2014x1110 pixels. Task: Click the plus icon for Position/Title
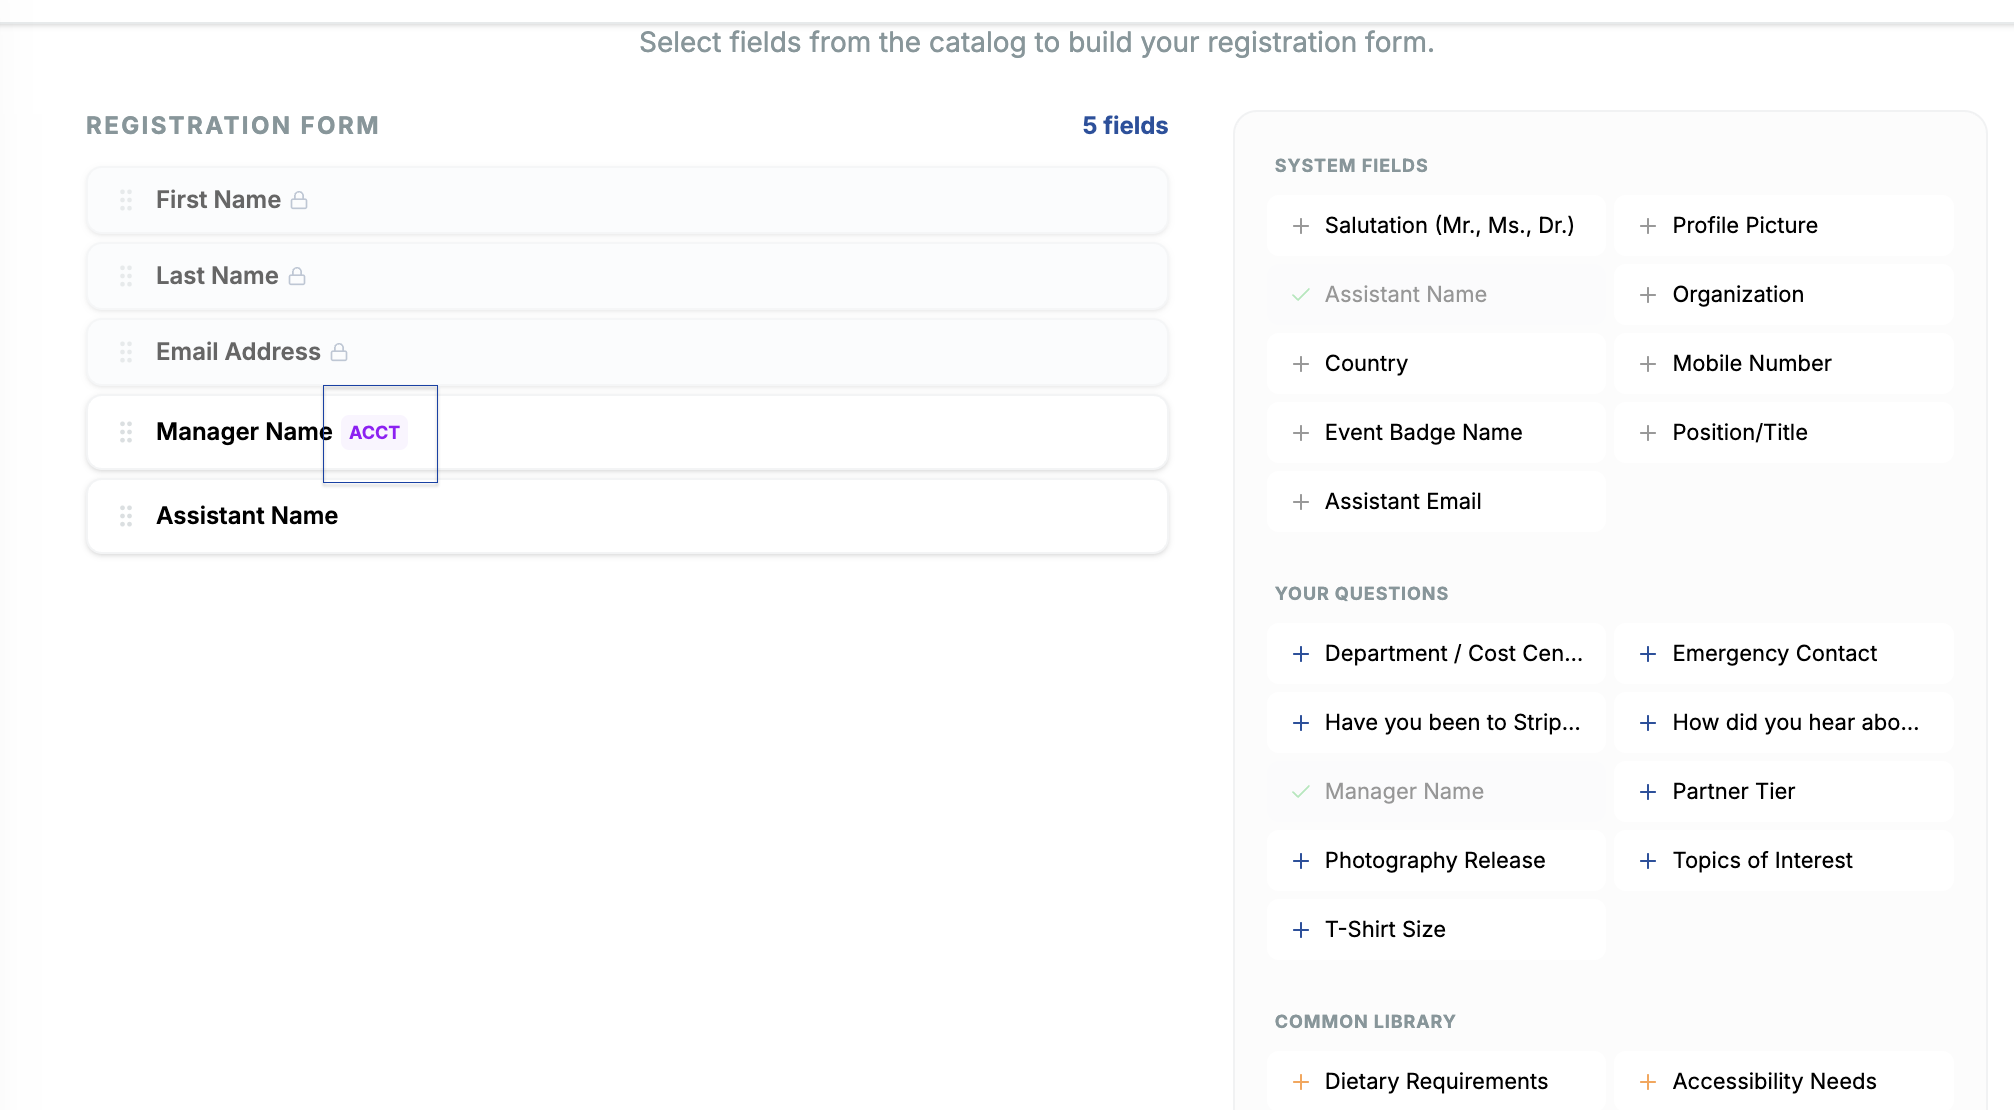pyautogui.click(x=1648, y=433)
